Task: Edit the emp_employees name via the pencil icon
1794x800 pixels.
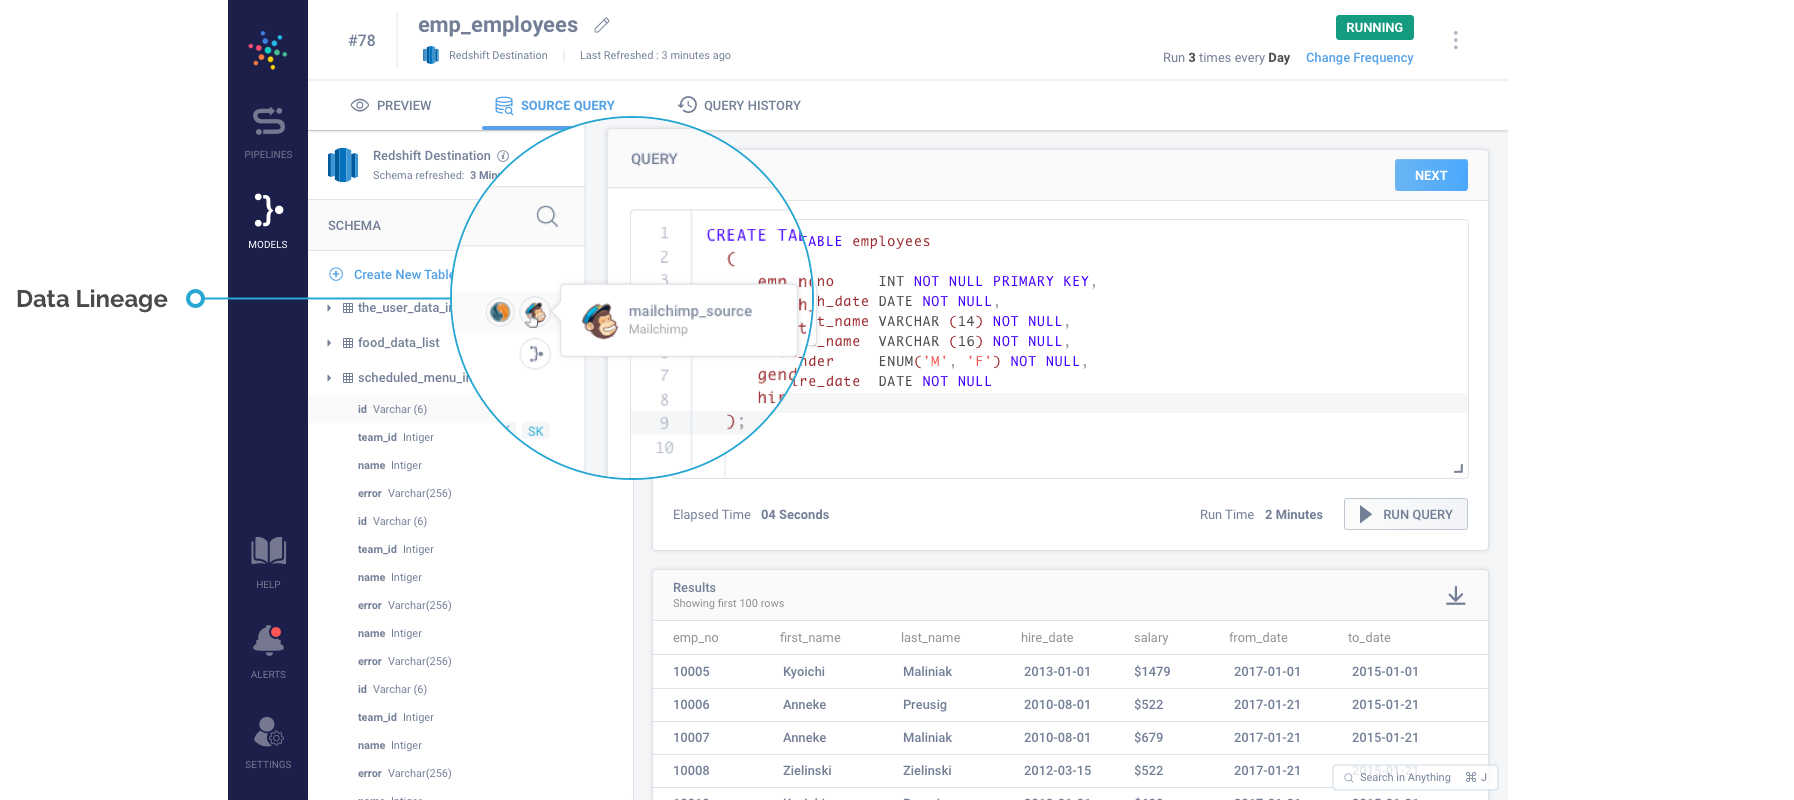Action: click(602, 25)
